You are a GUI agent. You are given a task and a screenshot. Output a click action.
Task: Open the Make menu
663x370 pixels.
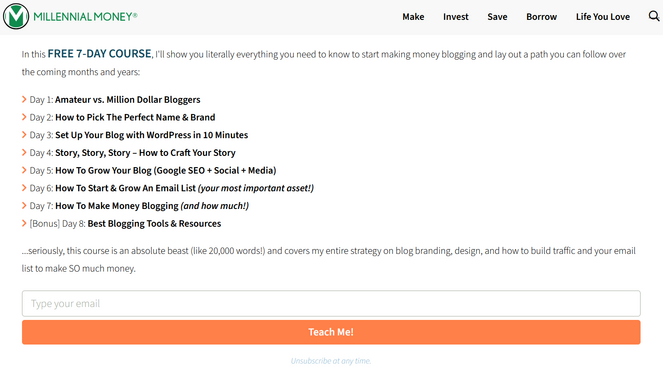(413, 17)
